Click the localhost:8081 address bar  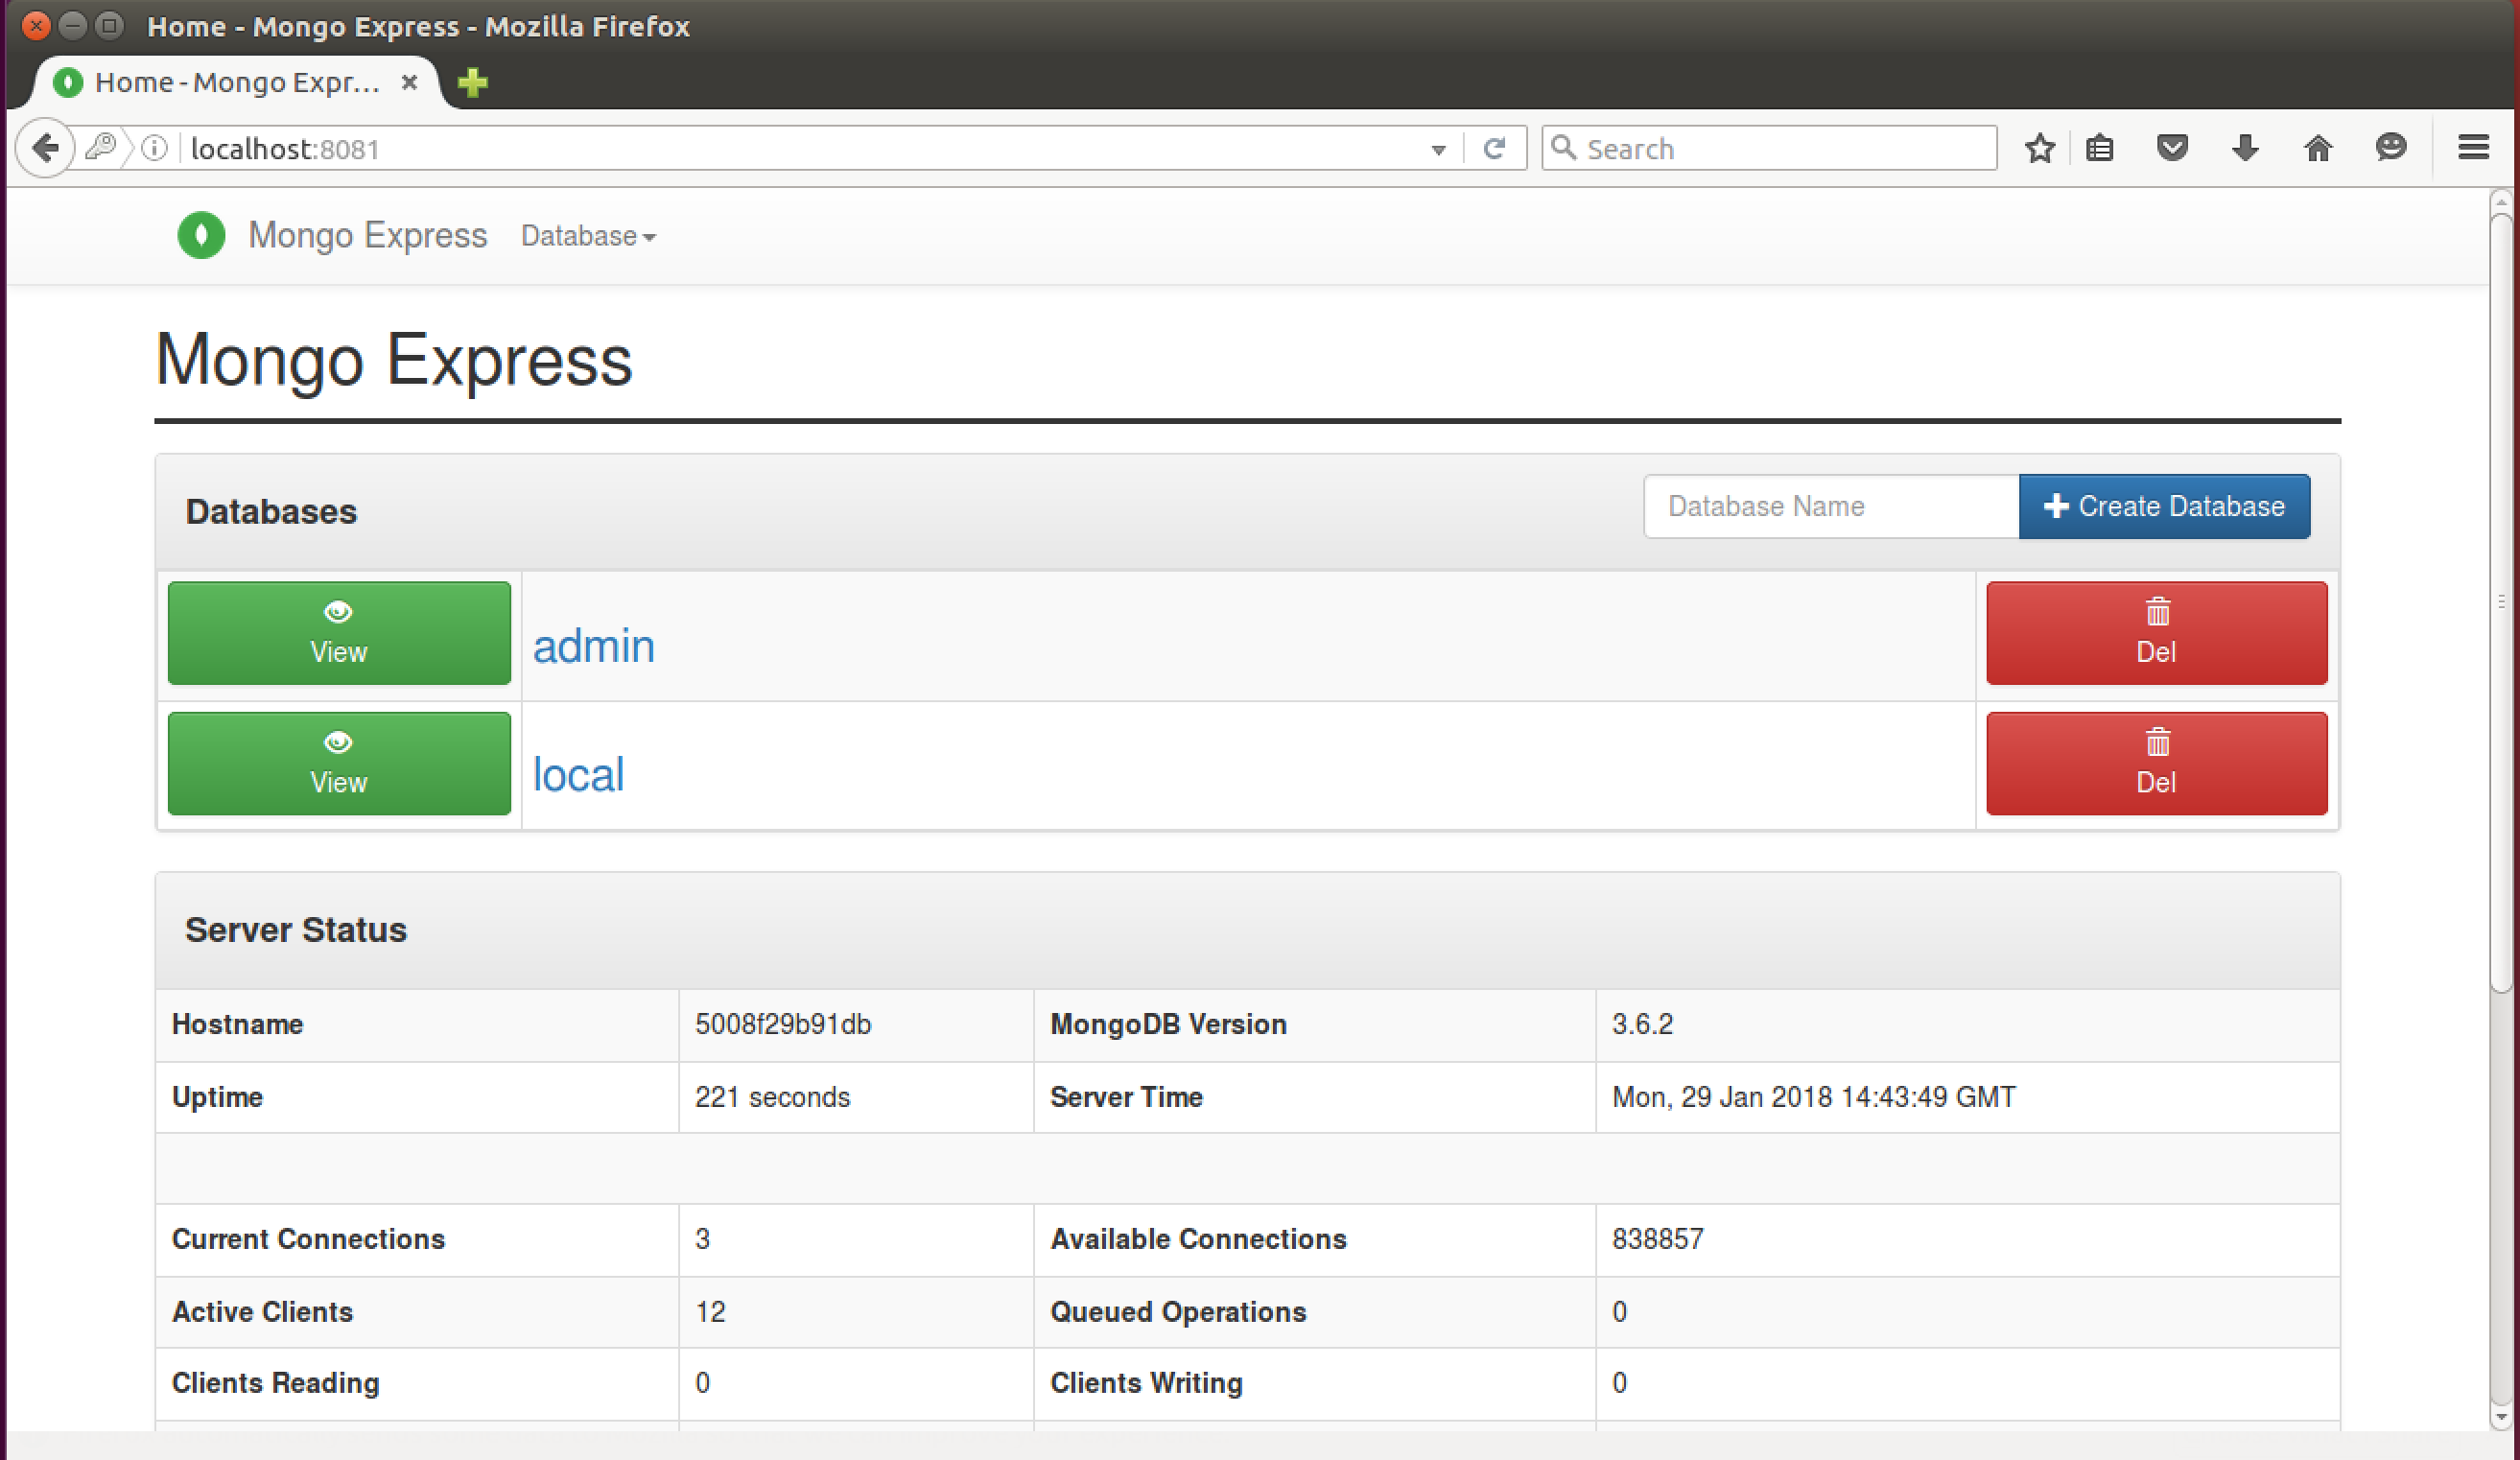click(x=800, y=149)
